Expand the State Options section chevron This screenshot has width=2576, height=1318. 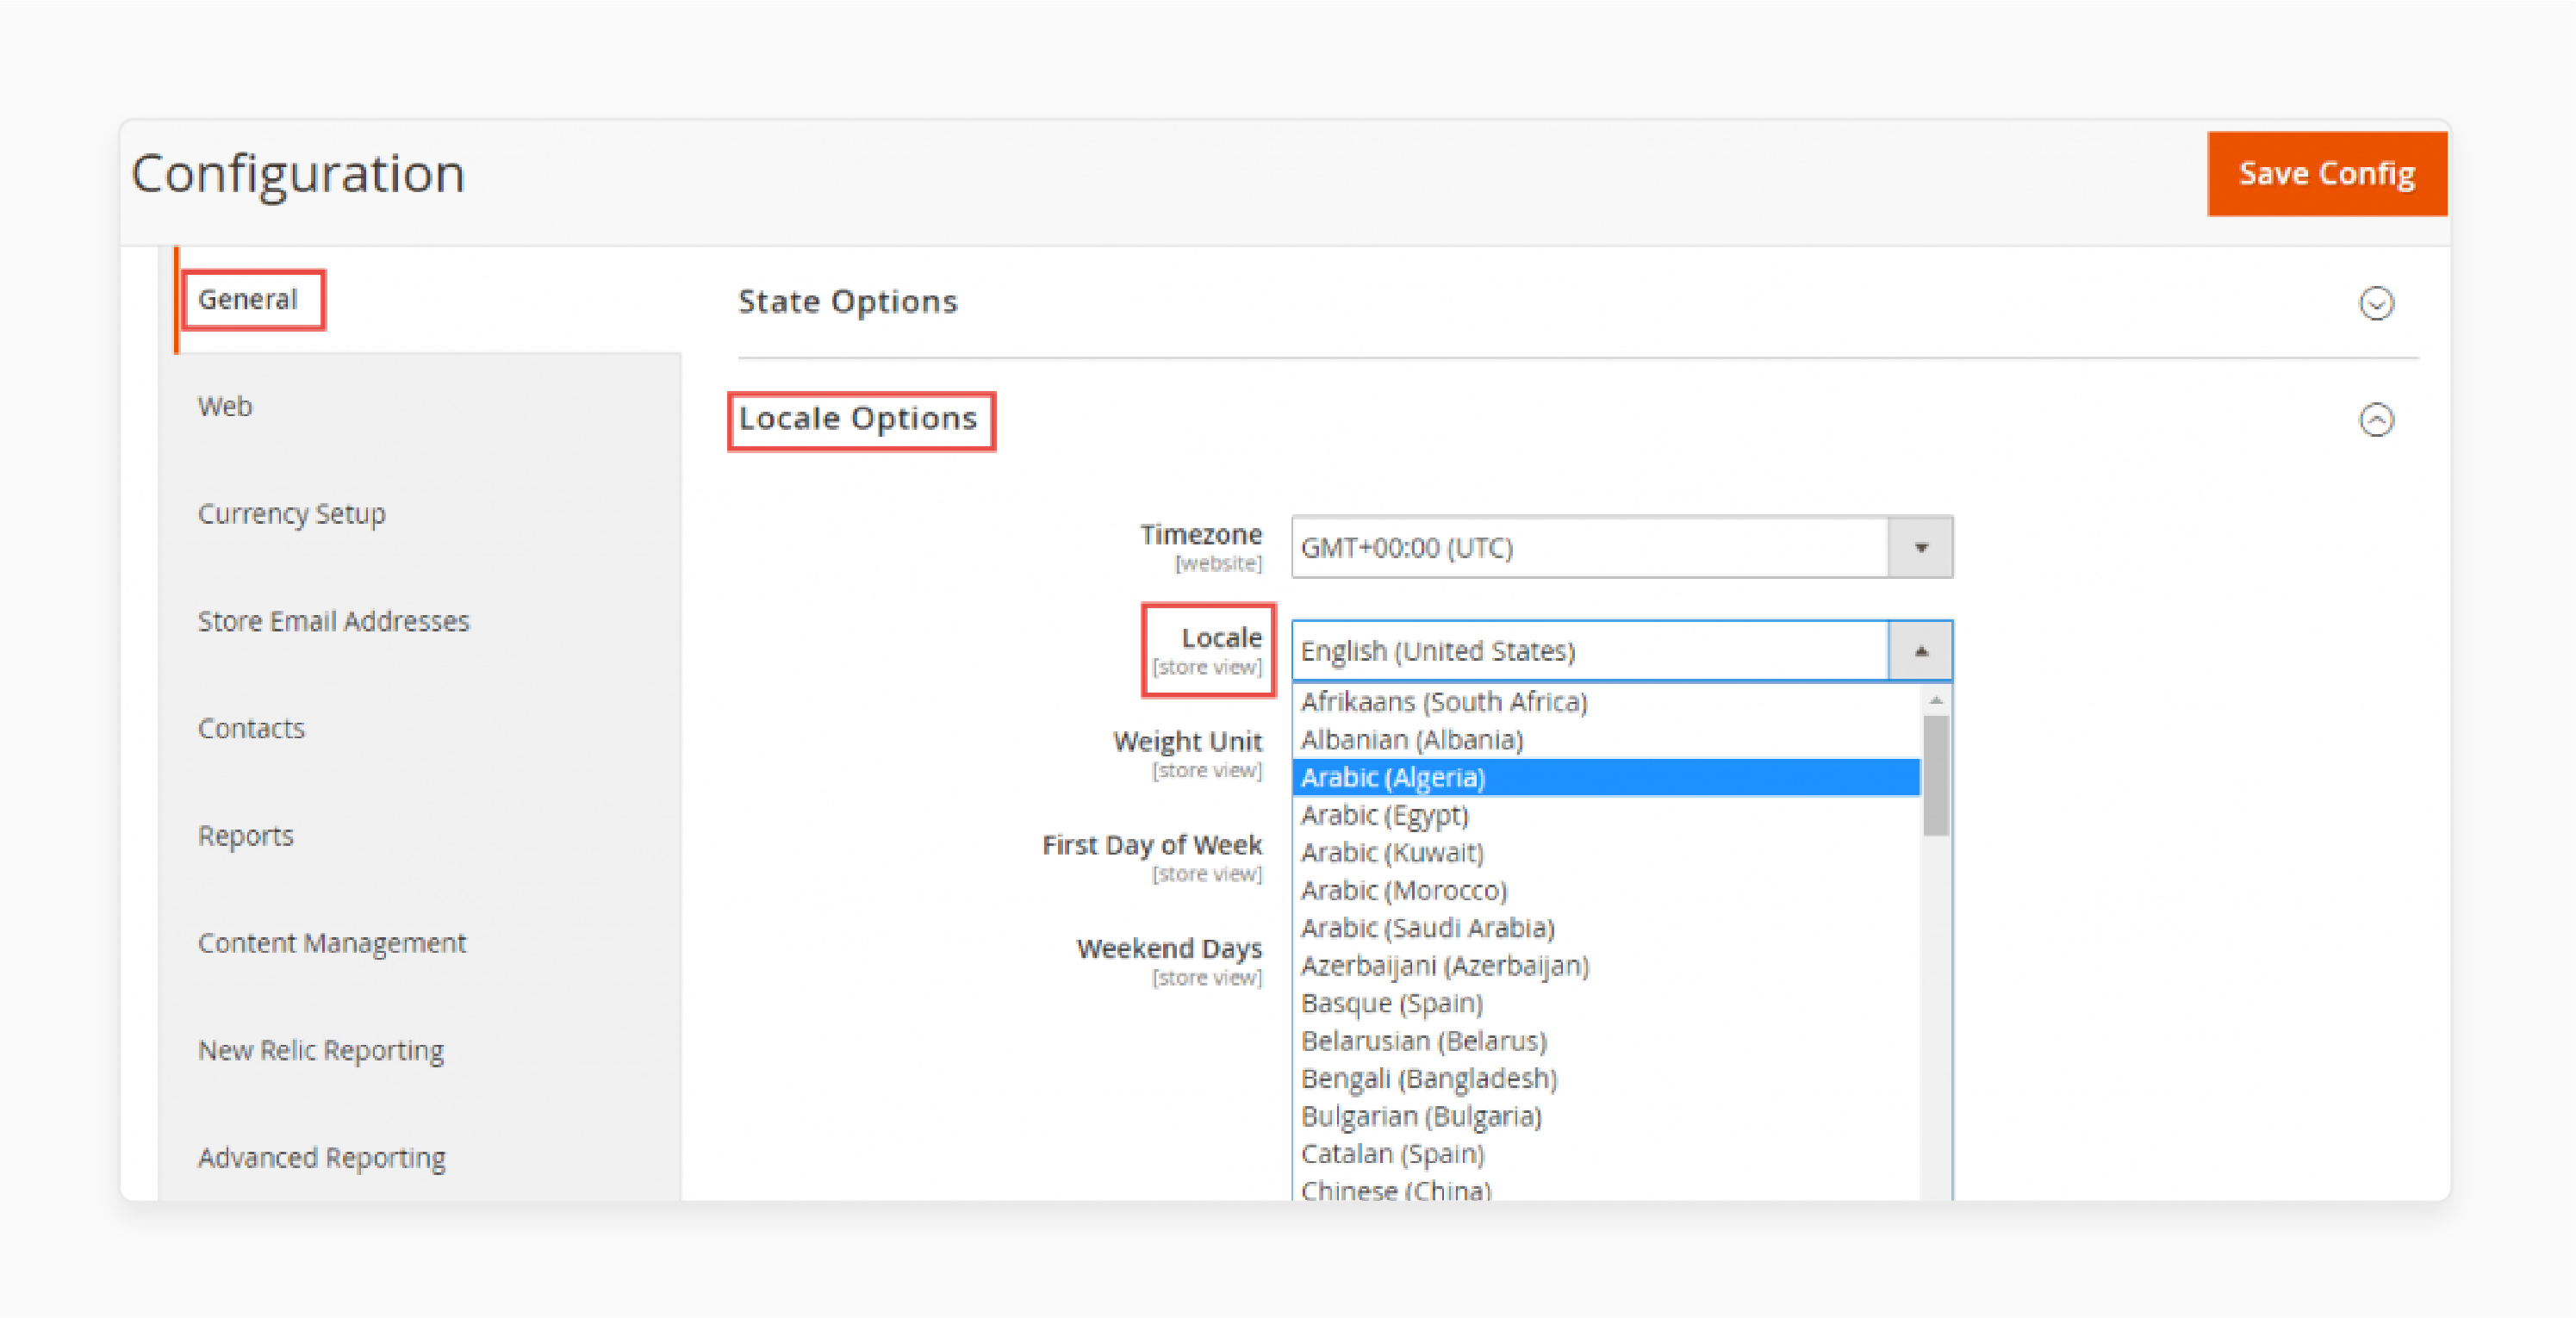pos(2376,303)
